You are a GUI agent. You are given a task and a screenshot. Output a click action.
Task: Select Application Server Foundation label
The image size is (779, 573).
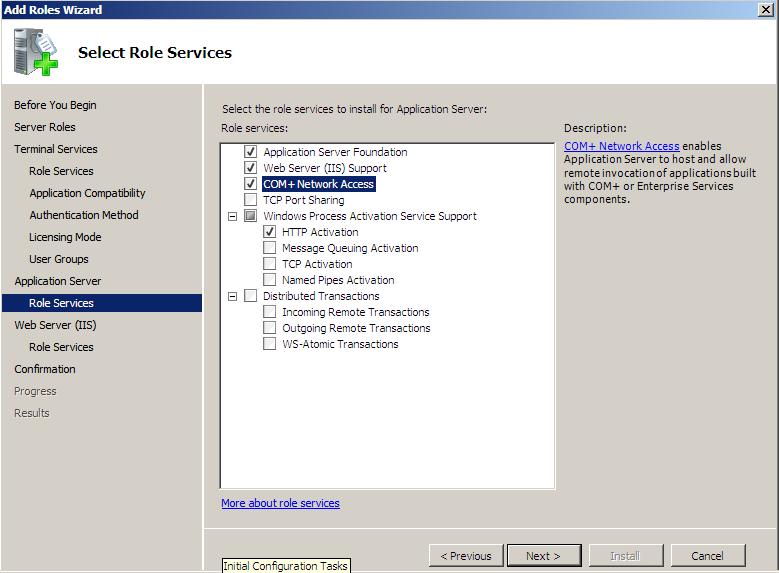(x=335, y=152)
